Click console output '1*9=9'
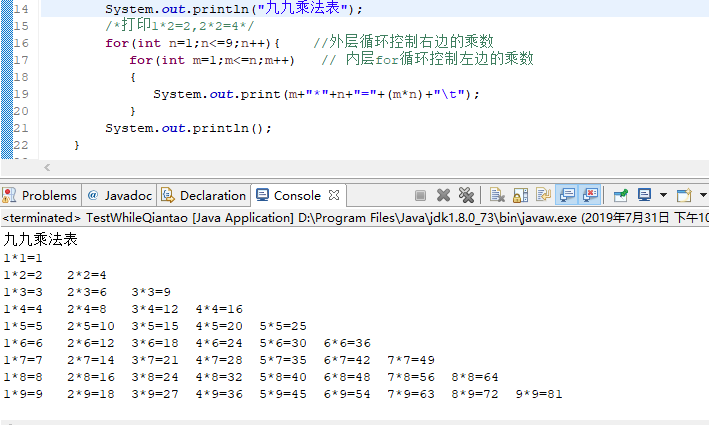 (x=23, y=394)
